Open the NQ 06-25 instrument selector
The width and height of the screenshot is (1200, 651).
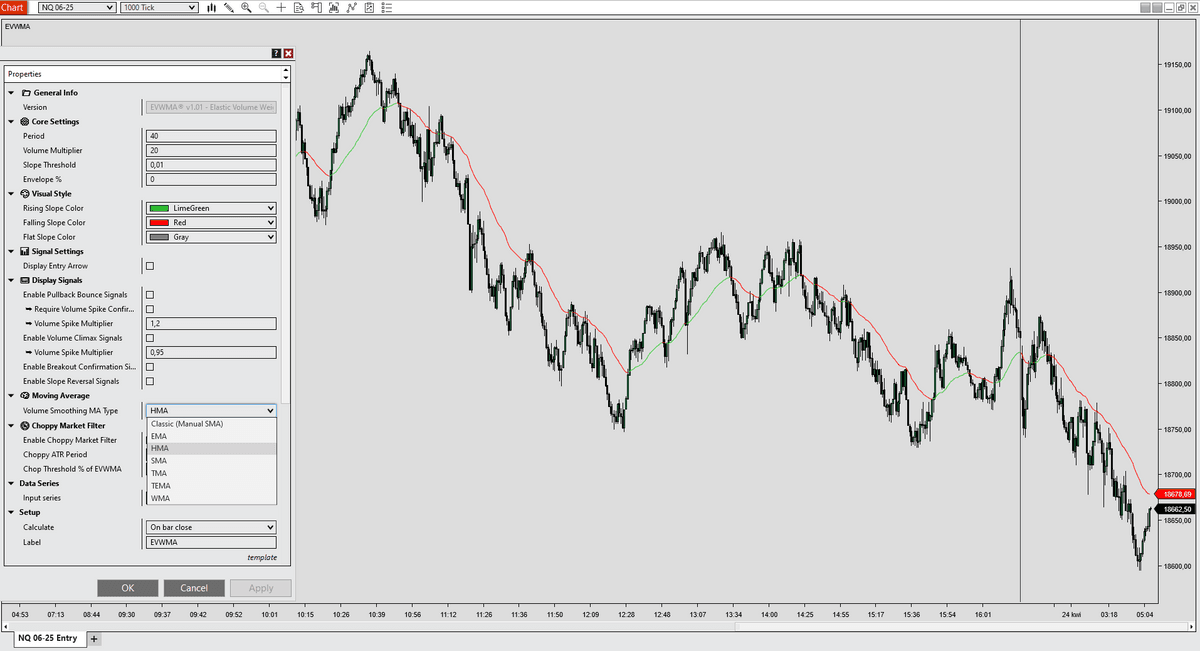click(77, 8)
